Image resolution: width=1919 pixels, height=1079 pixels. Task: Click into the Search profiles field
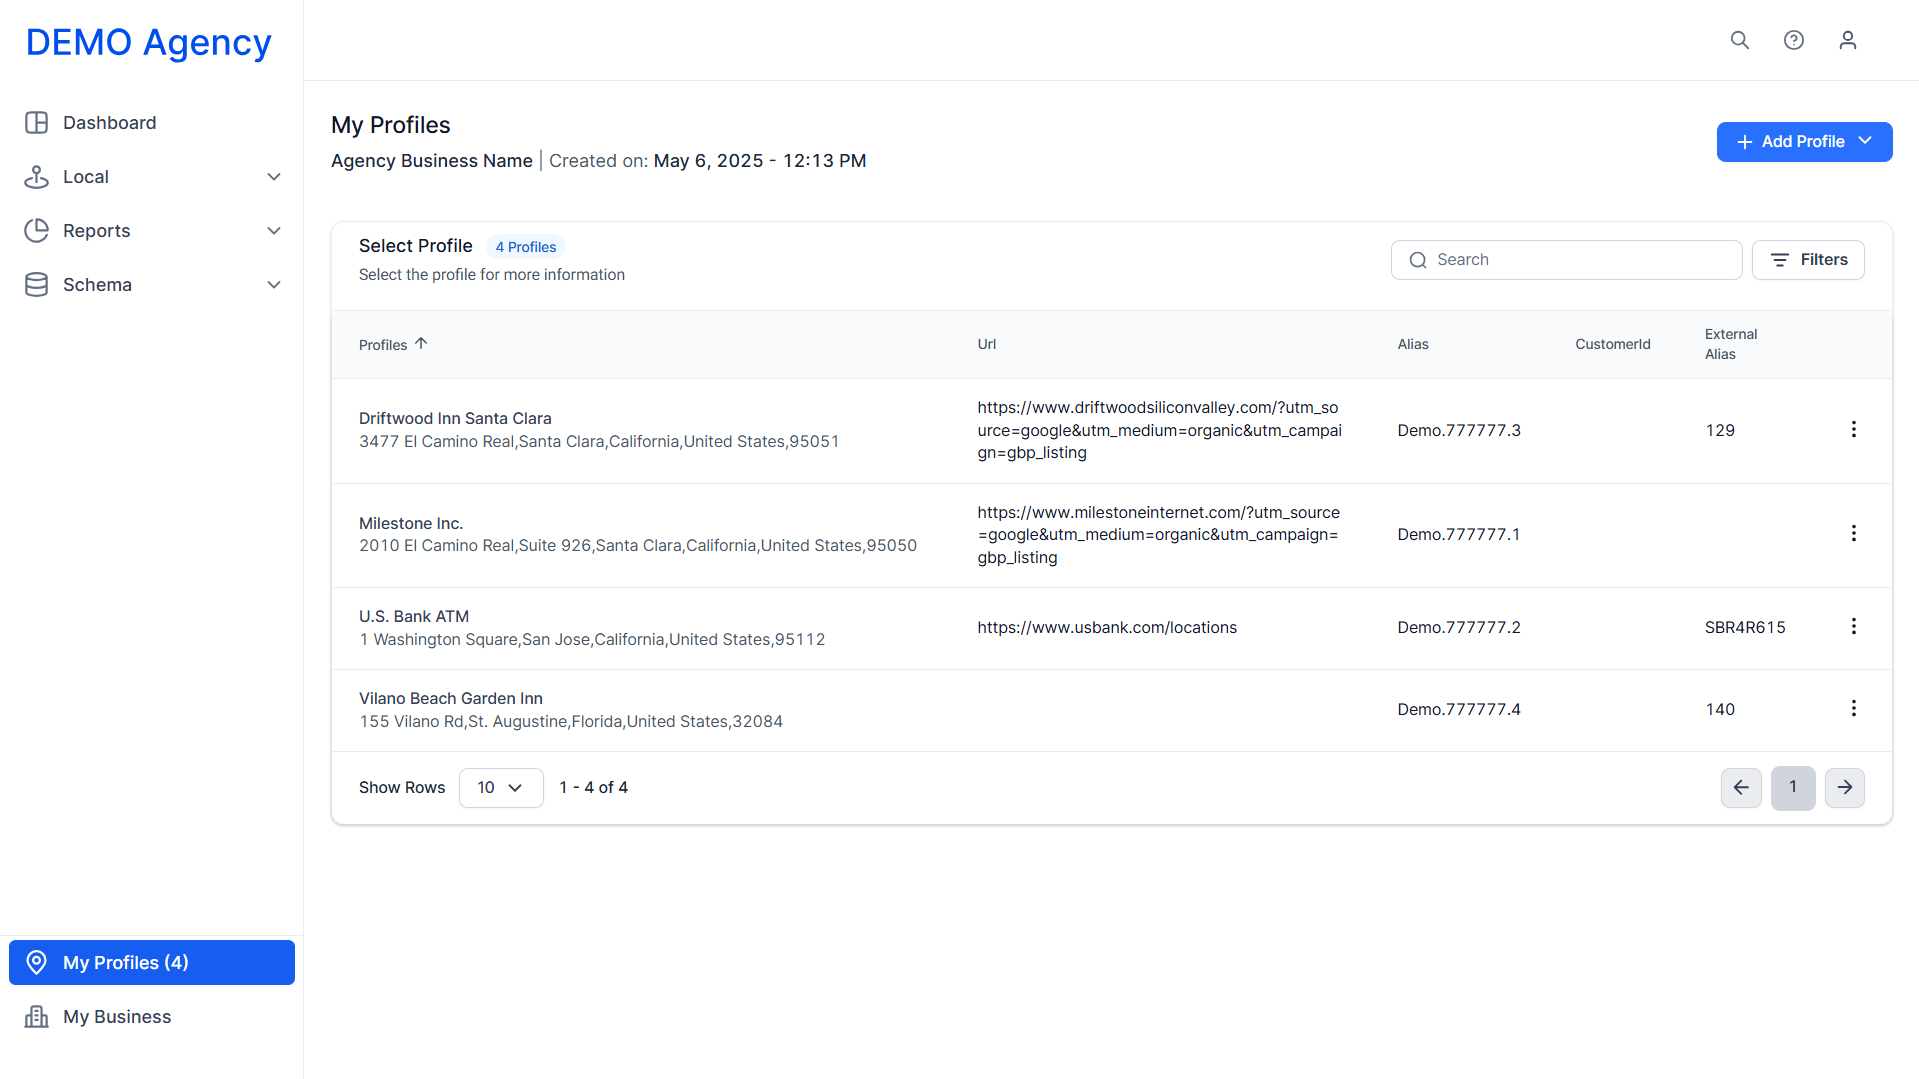[x=1566, y=260]
